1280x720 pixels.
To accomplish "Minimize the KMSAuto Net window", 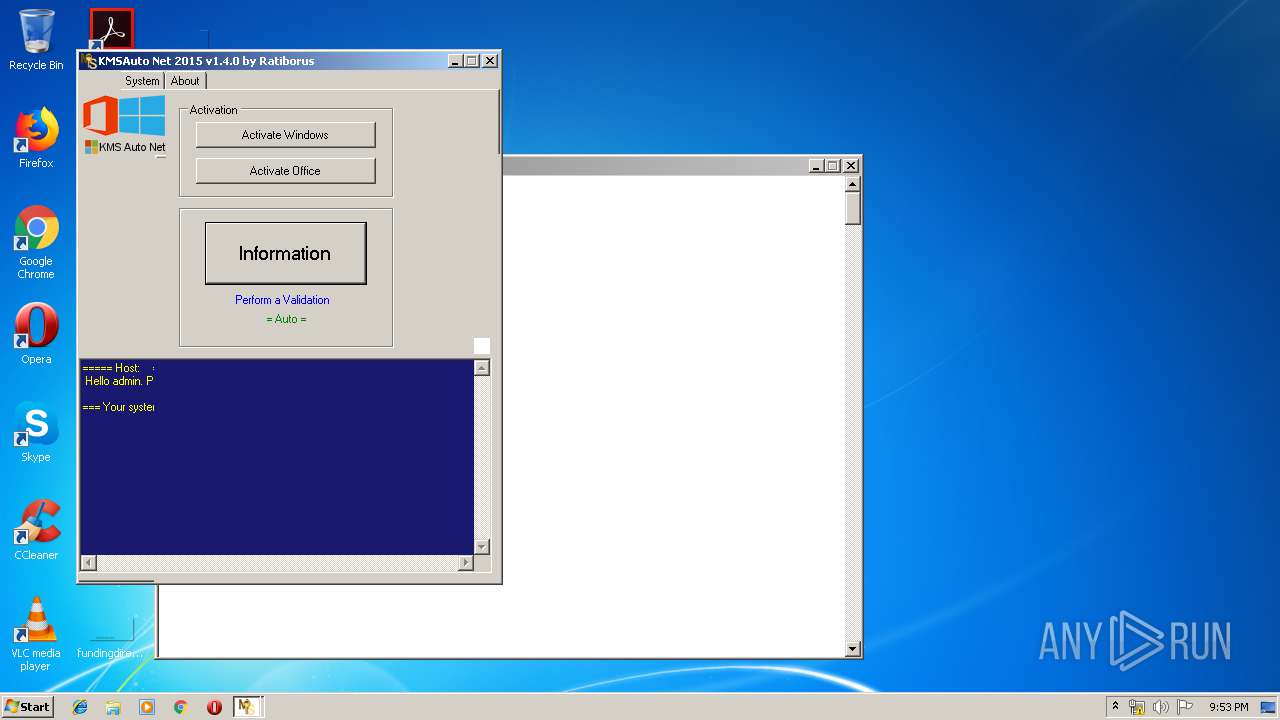I will point(455,61).
